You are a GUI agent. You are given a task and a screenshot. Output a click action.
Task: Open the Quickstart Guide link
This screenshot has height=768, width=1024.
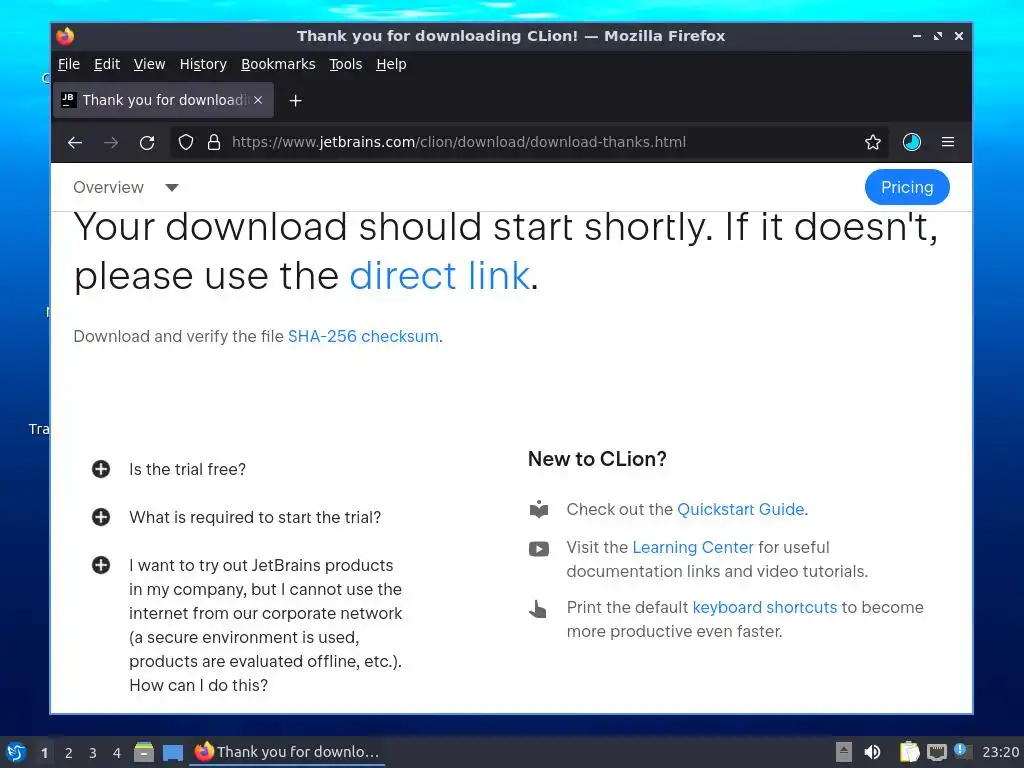tap(741, 509)
